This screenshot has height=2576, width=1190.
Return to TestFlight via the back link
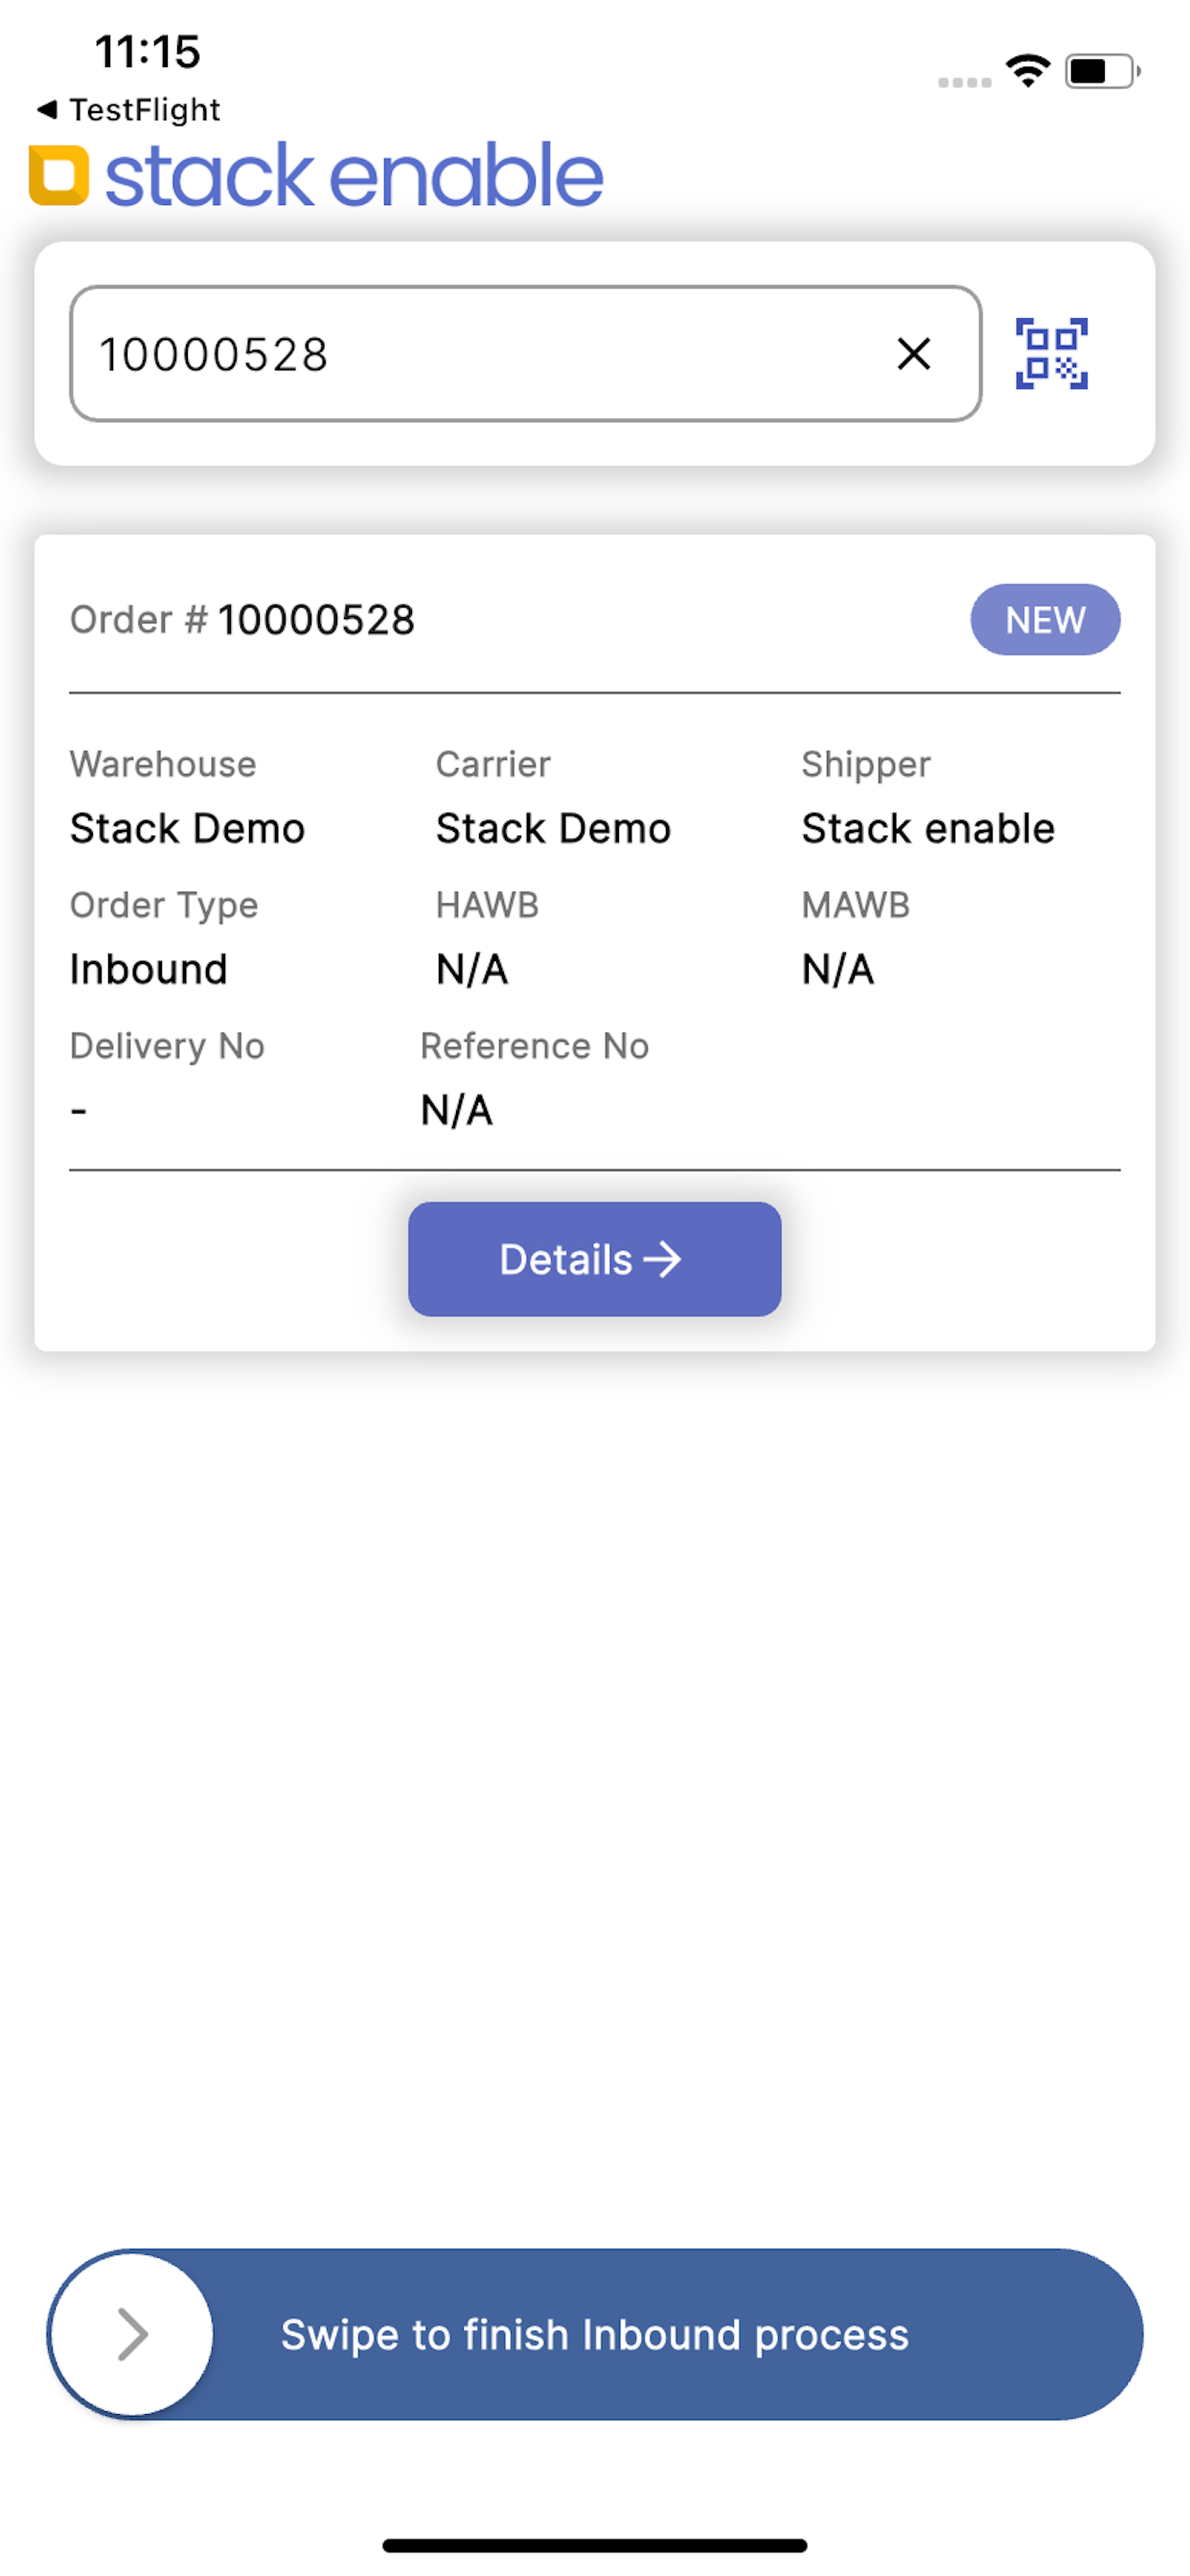click(x=128, y=109)
